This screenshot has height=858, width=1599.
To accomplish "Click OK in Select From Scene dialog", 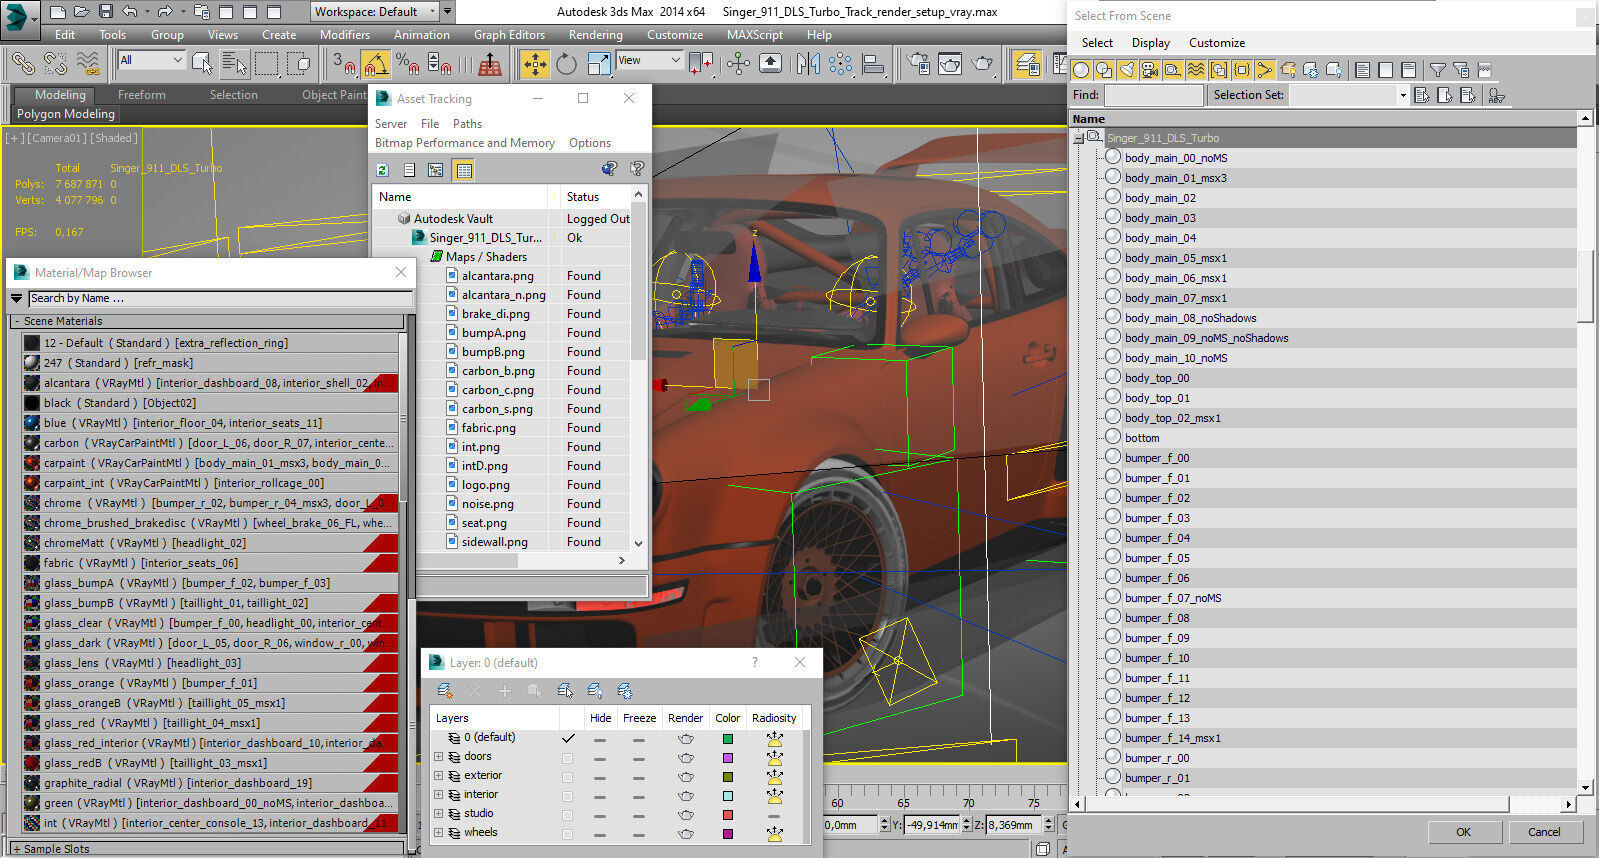I will coord(1463,832).
